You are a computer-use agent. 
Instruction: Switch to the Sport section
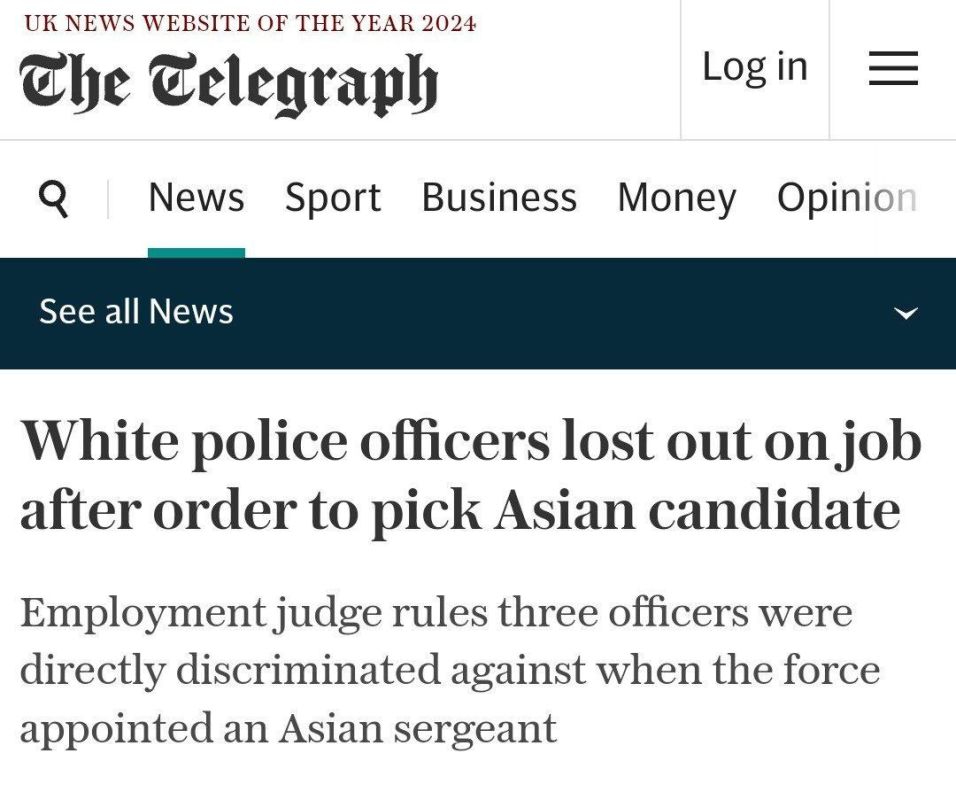(x=332, y=198)
